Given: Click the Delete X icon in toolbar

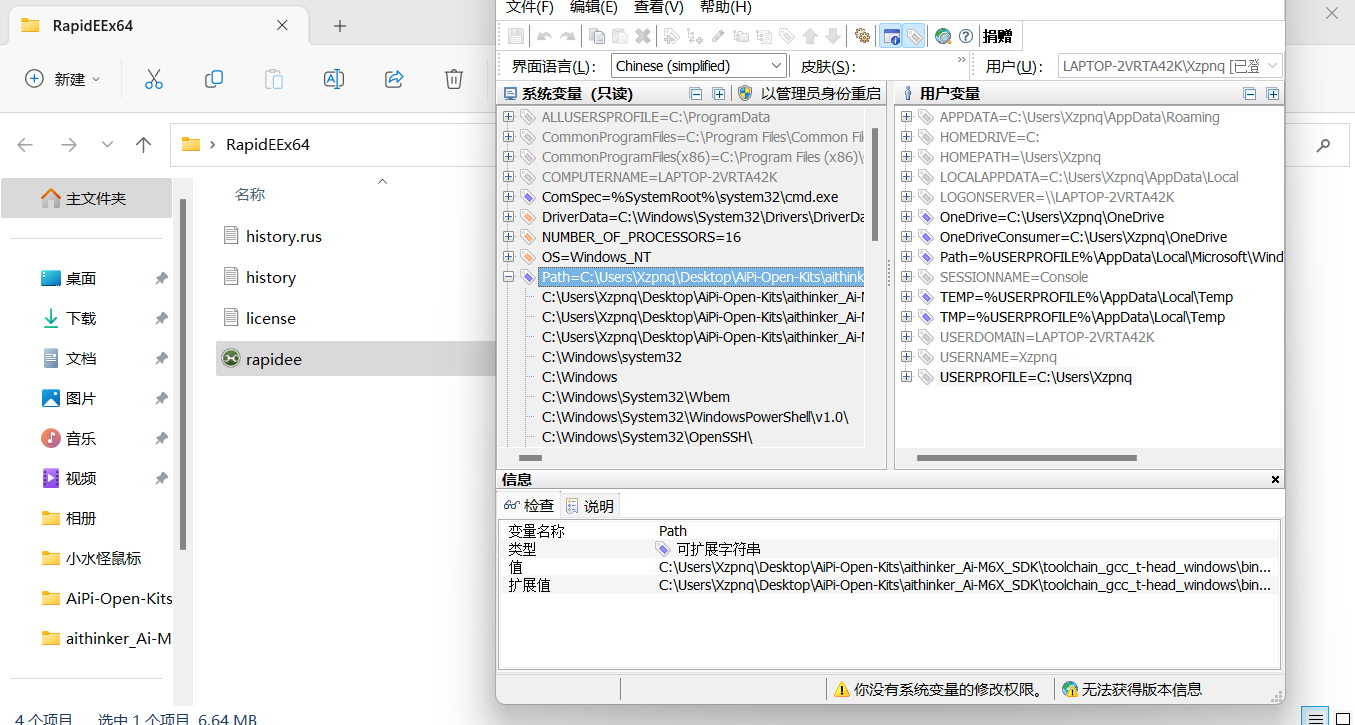Looking at the screenshot, I should tap(643, 36).
